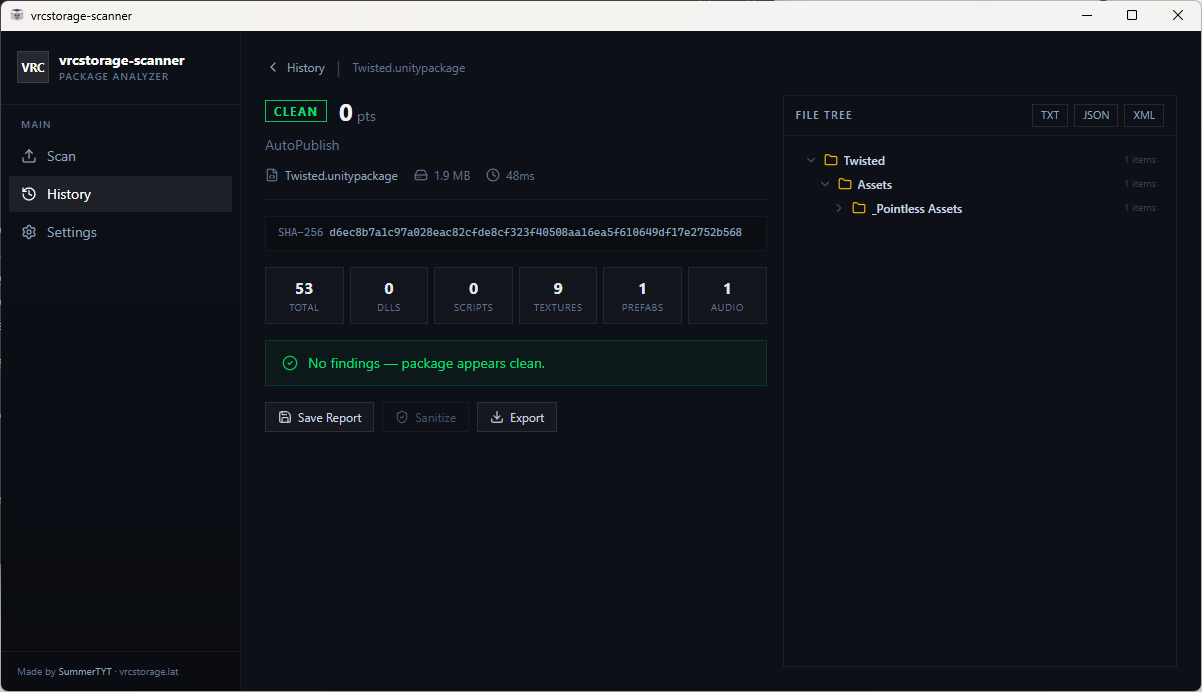Viewport: 1202px width, 692px height.
Task: Click the back arrow next to History
Action: pos(273,68)
